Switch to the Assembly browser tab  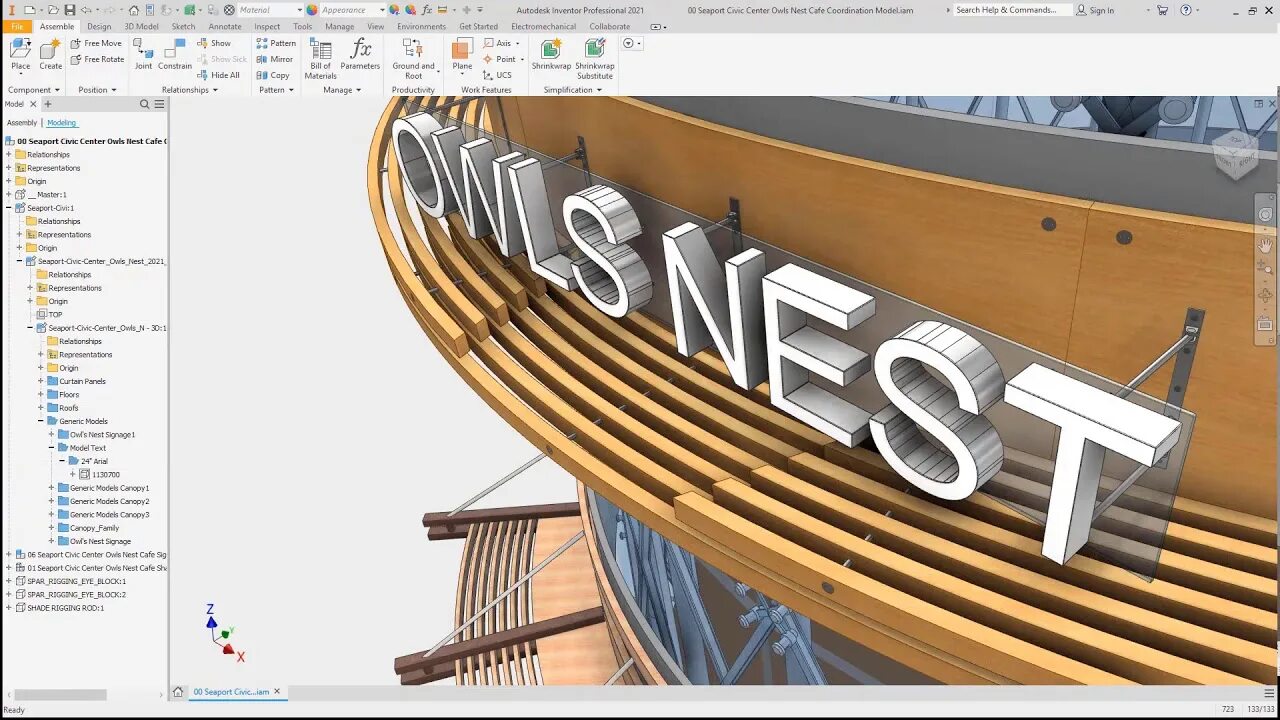pos(22,123)
